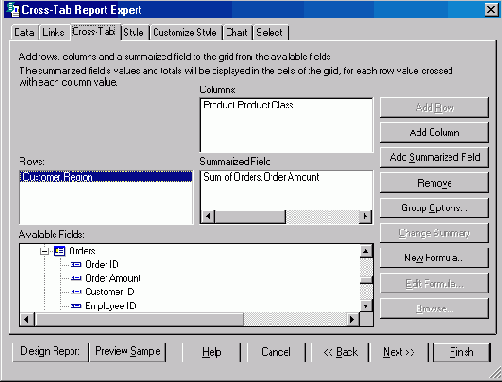Click the Employee ID field icon

[x=76, y=306]
